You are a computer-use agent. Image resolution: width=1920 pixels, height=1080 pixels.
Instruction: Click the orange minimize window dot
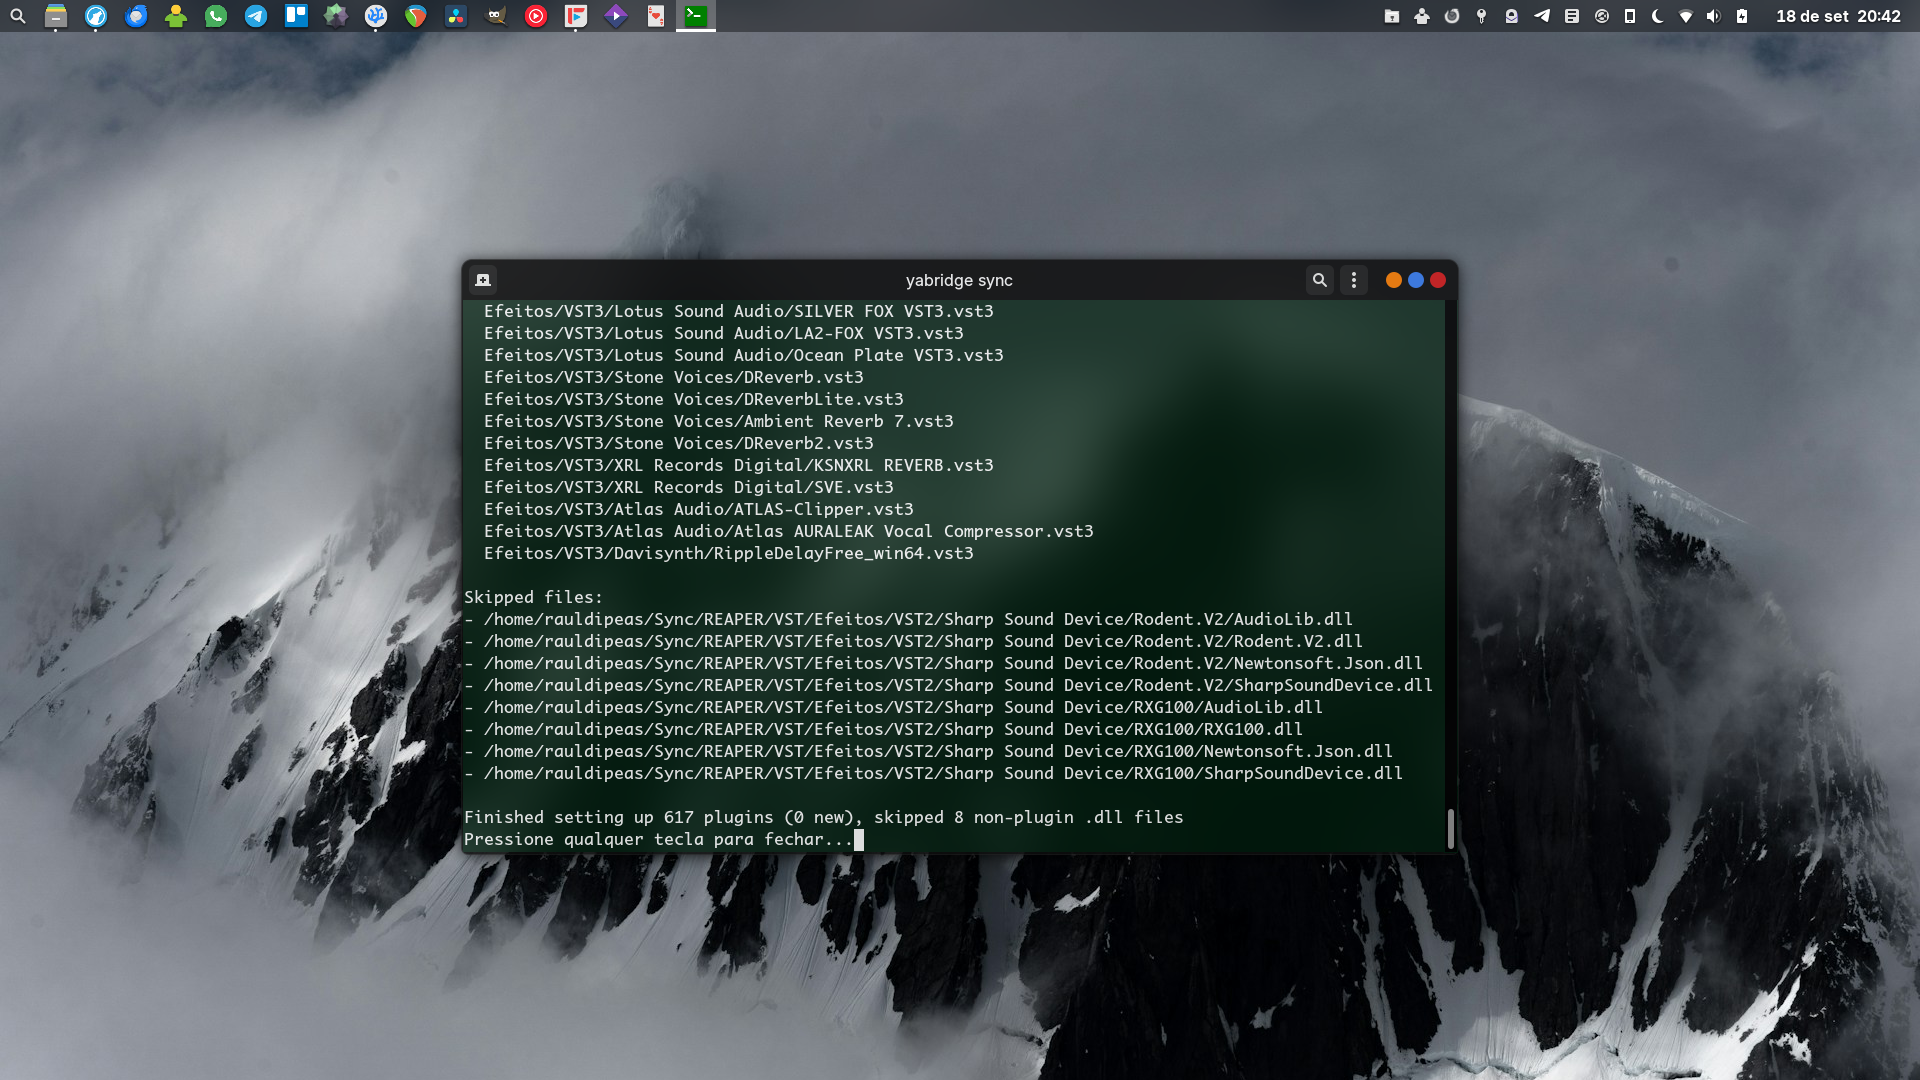pos(1393,280)
